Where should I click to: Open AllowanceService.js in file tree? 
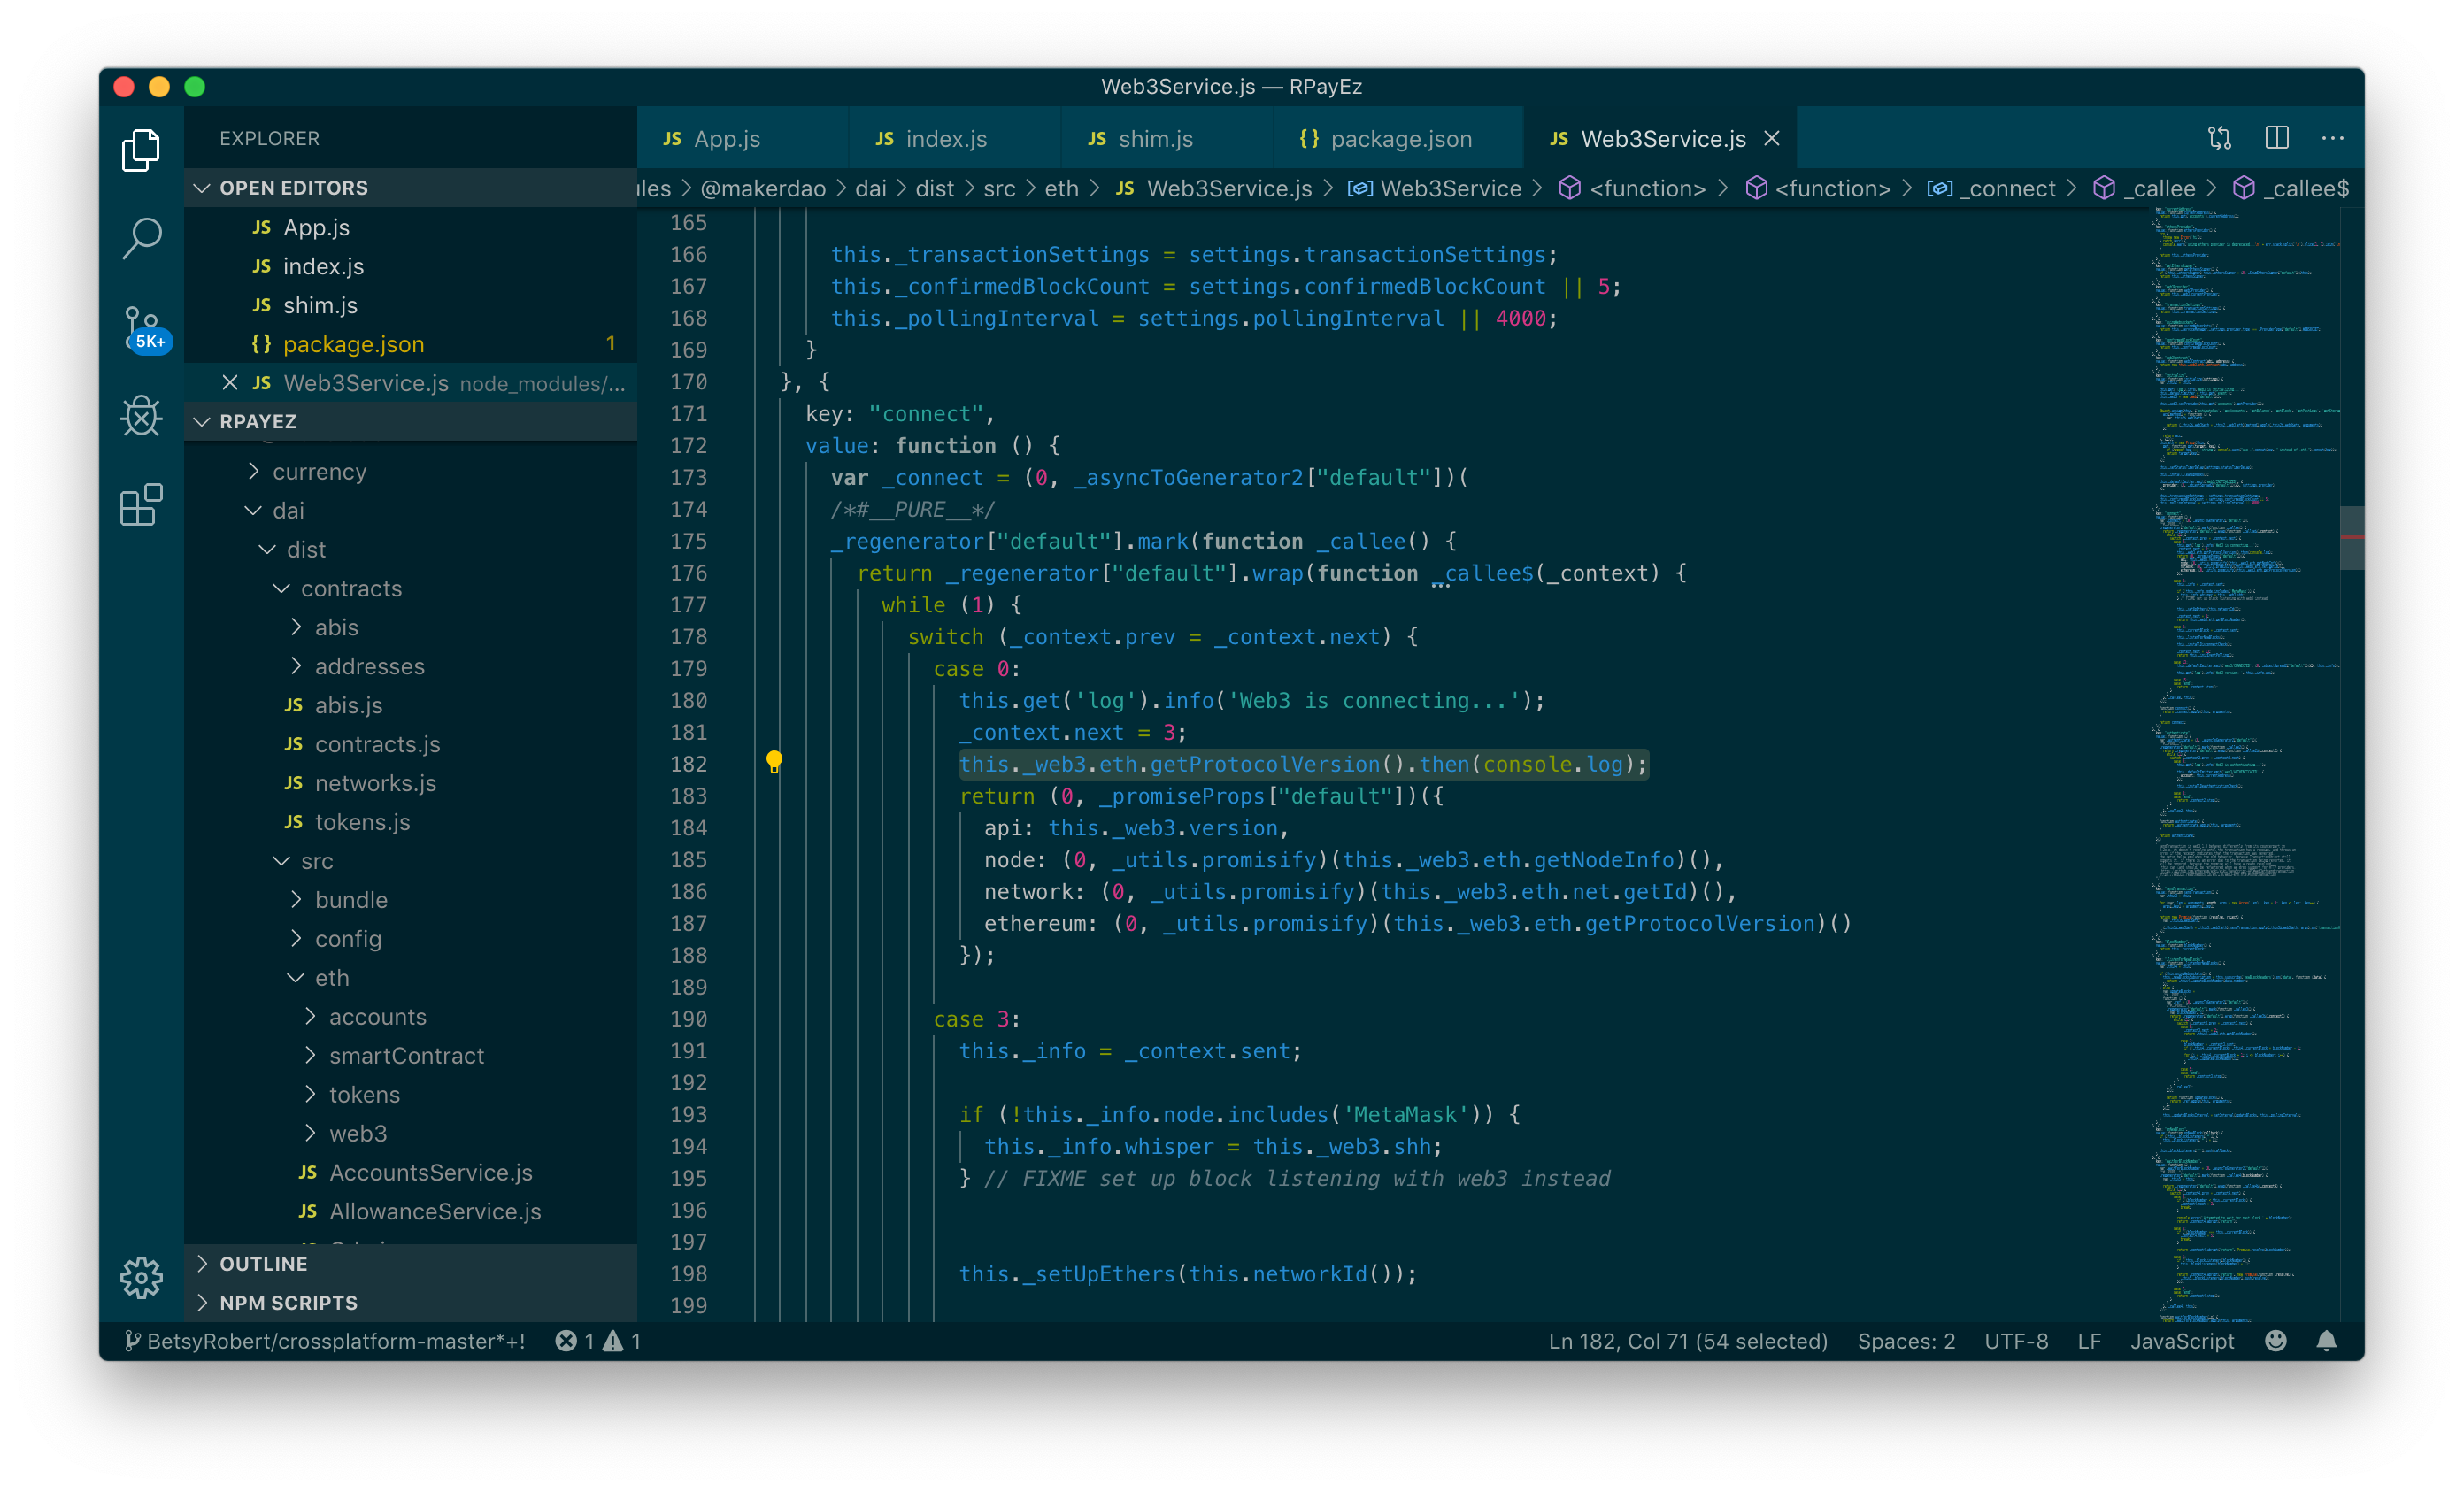coord(410,1211)
